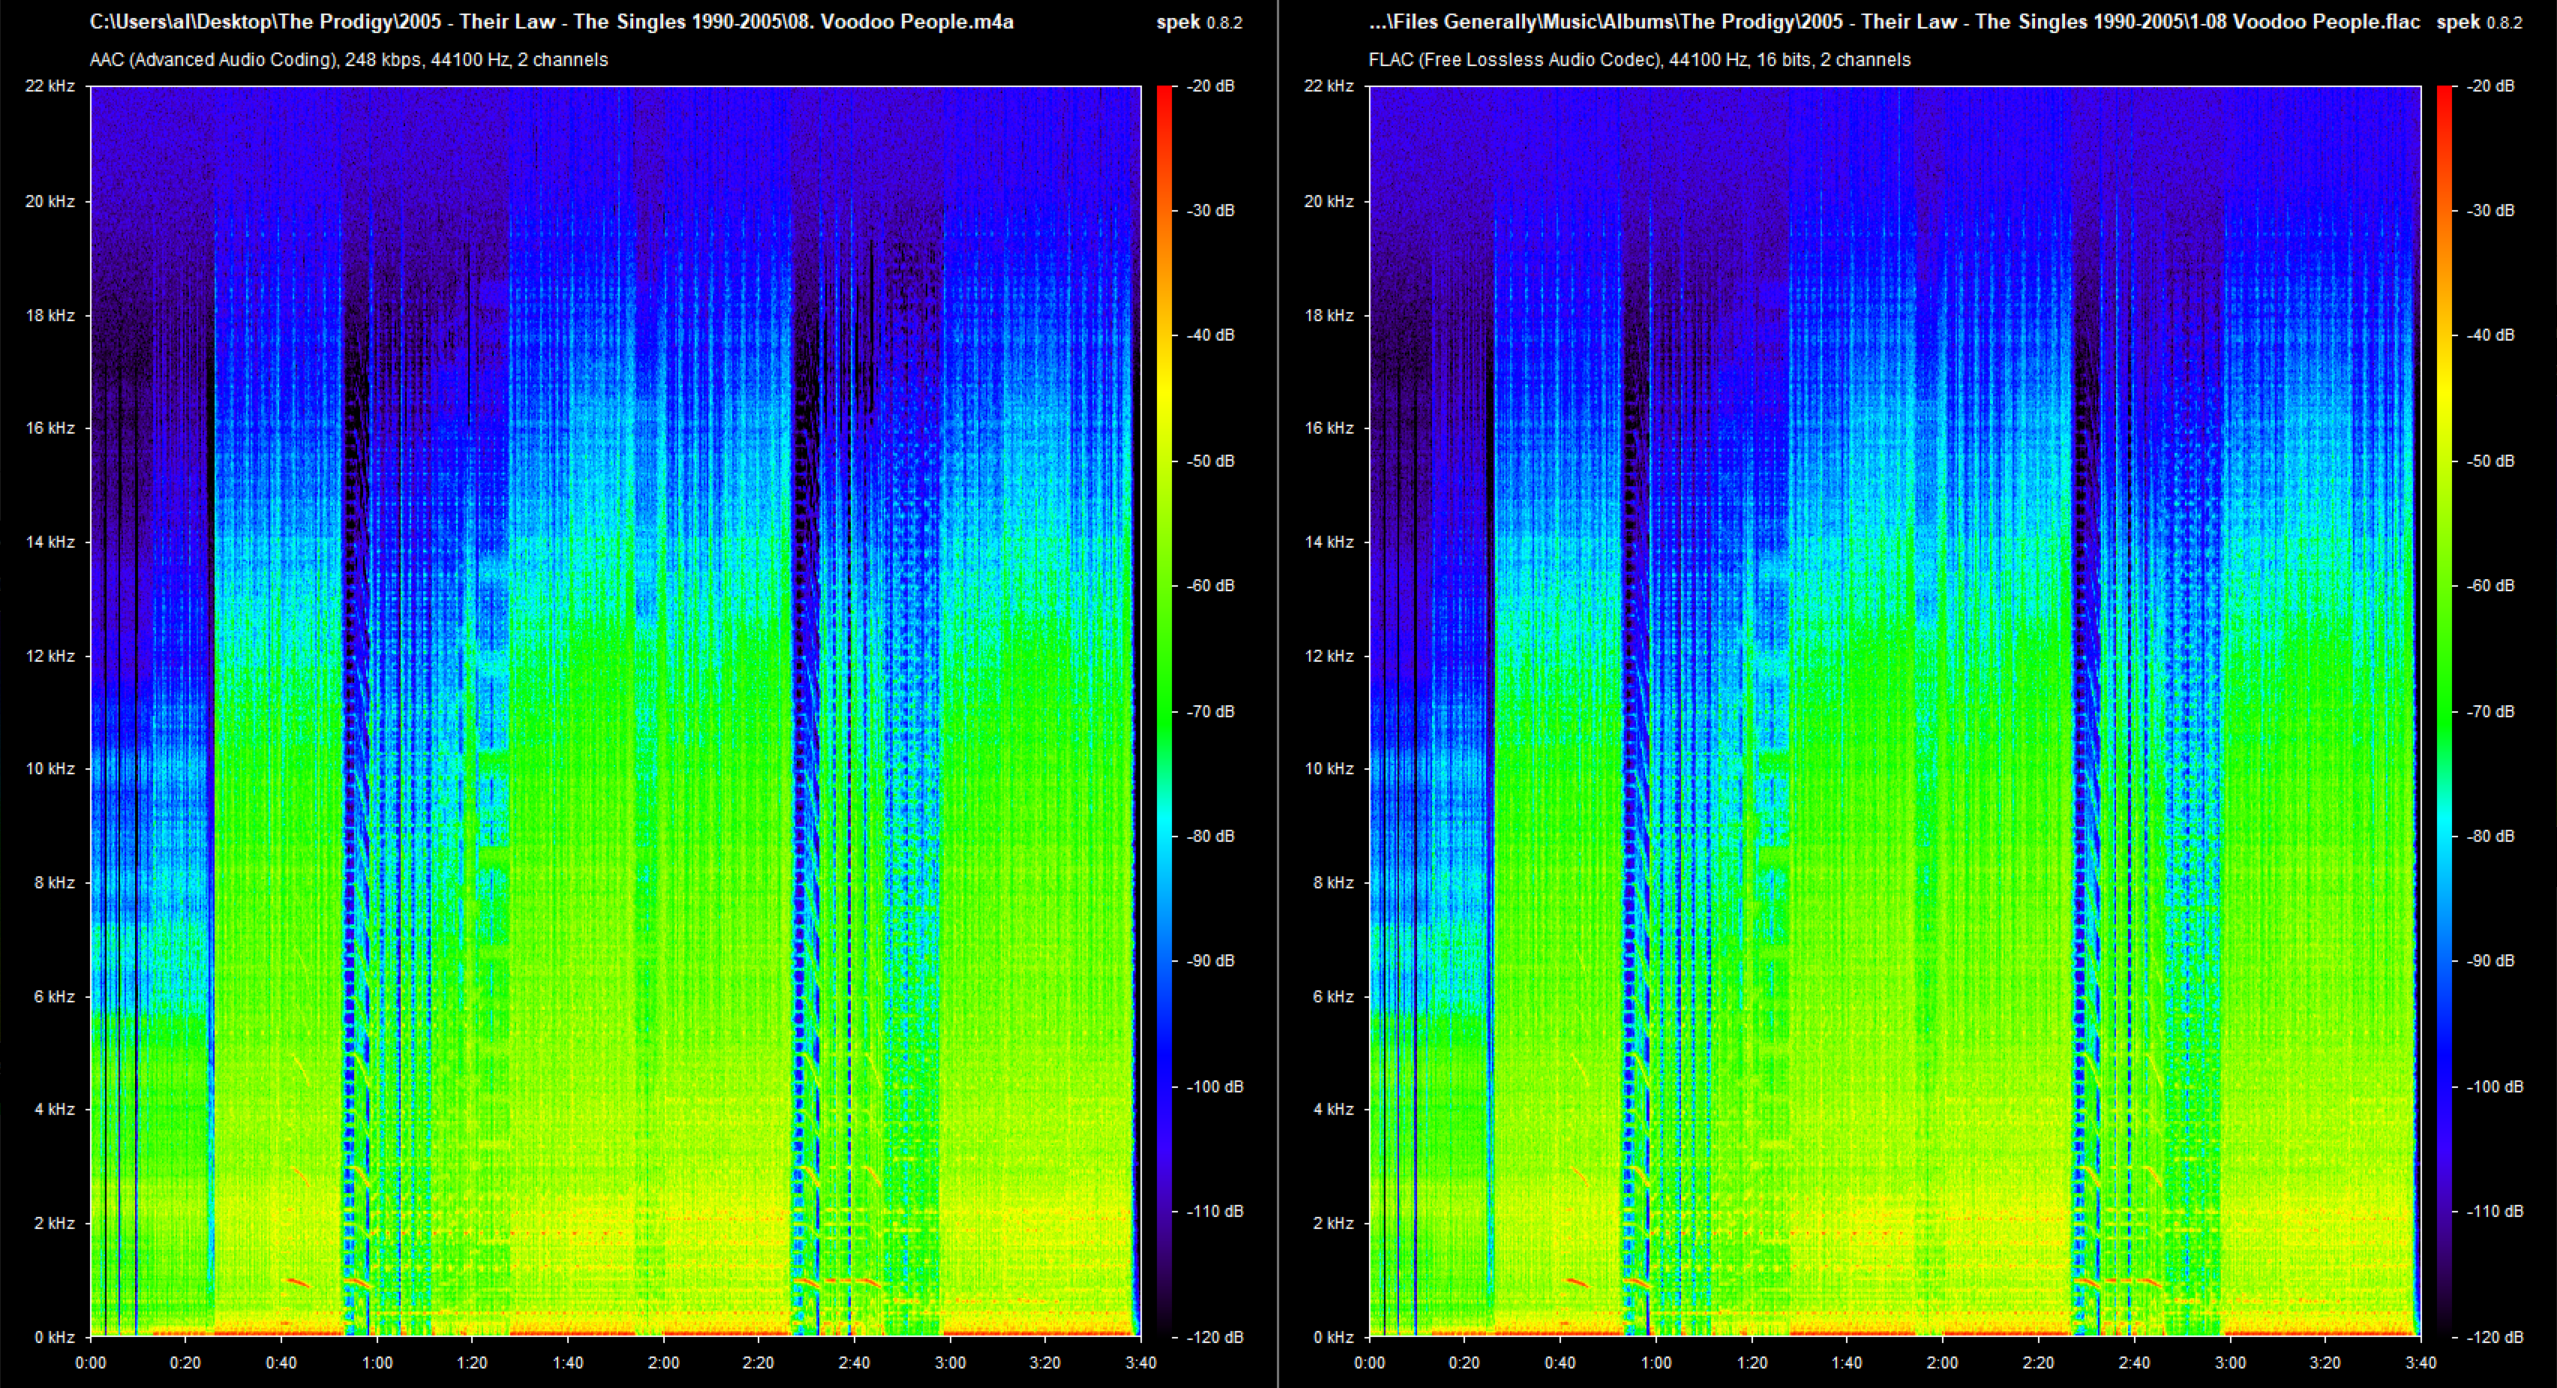Click the 22 kHz label on left axis
Viewport: 2557px width, 1388px height.
(49, 86)
